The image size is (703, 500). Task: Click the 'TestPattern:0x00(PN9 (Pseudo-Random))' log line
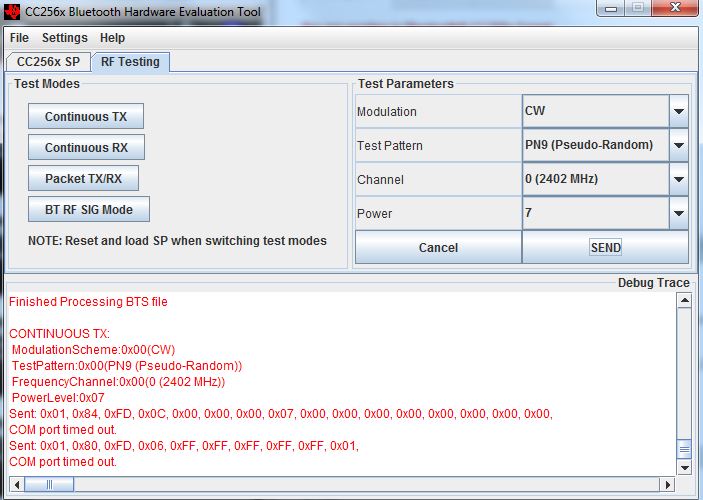[127, 366]
